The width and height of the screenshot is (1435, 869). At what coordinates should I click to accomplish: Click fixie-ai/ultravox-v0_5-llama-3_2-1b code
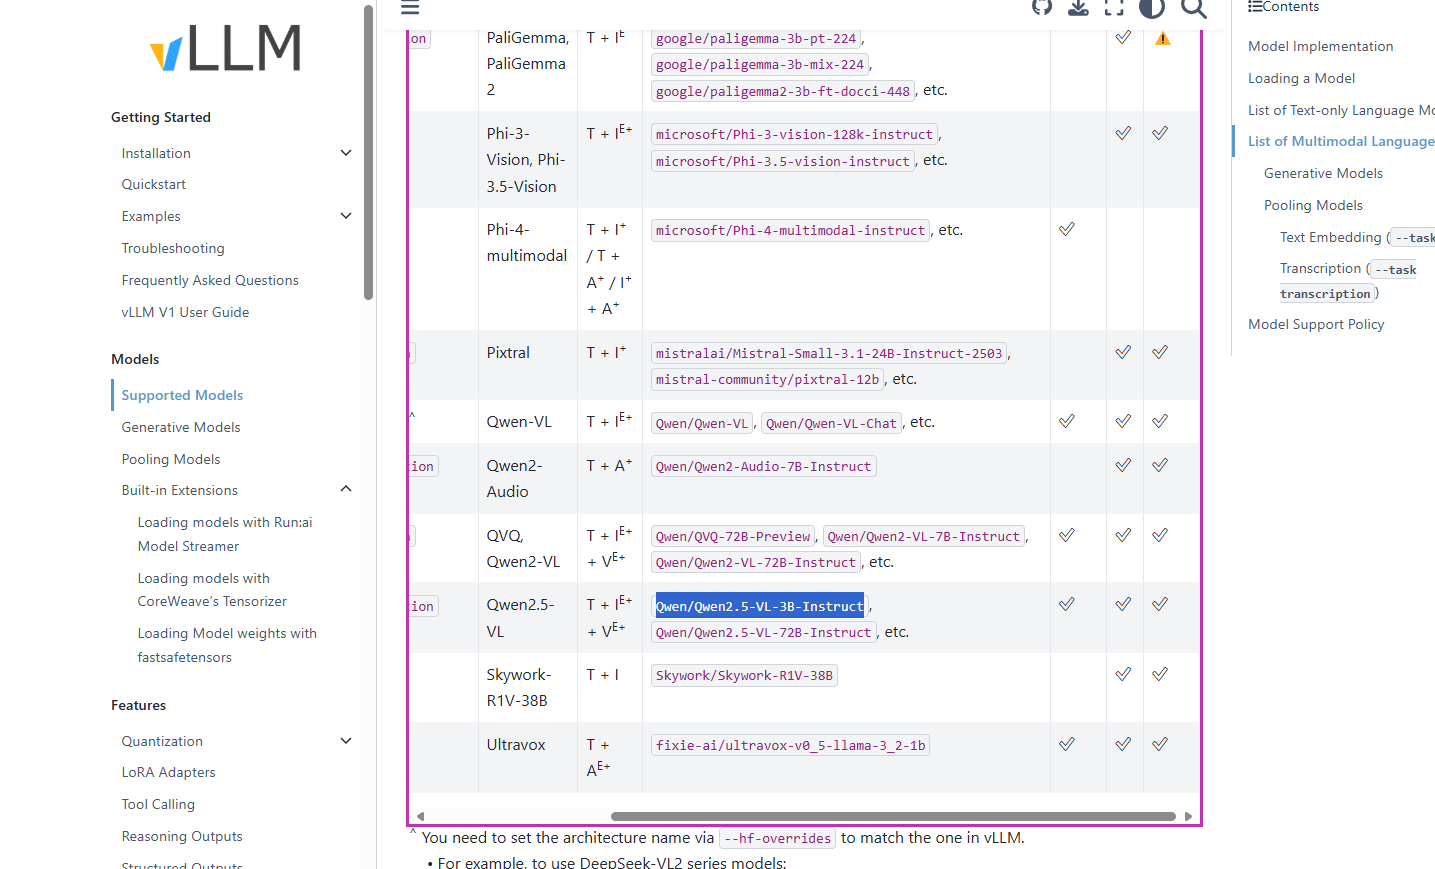[790, 746]
